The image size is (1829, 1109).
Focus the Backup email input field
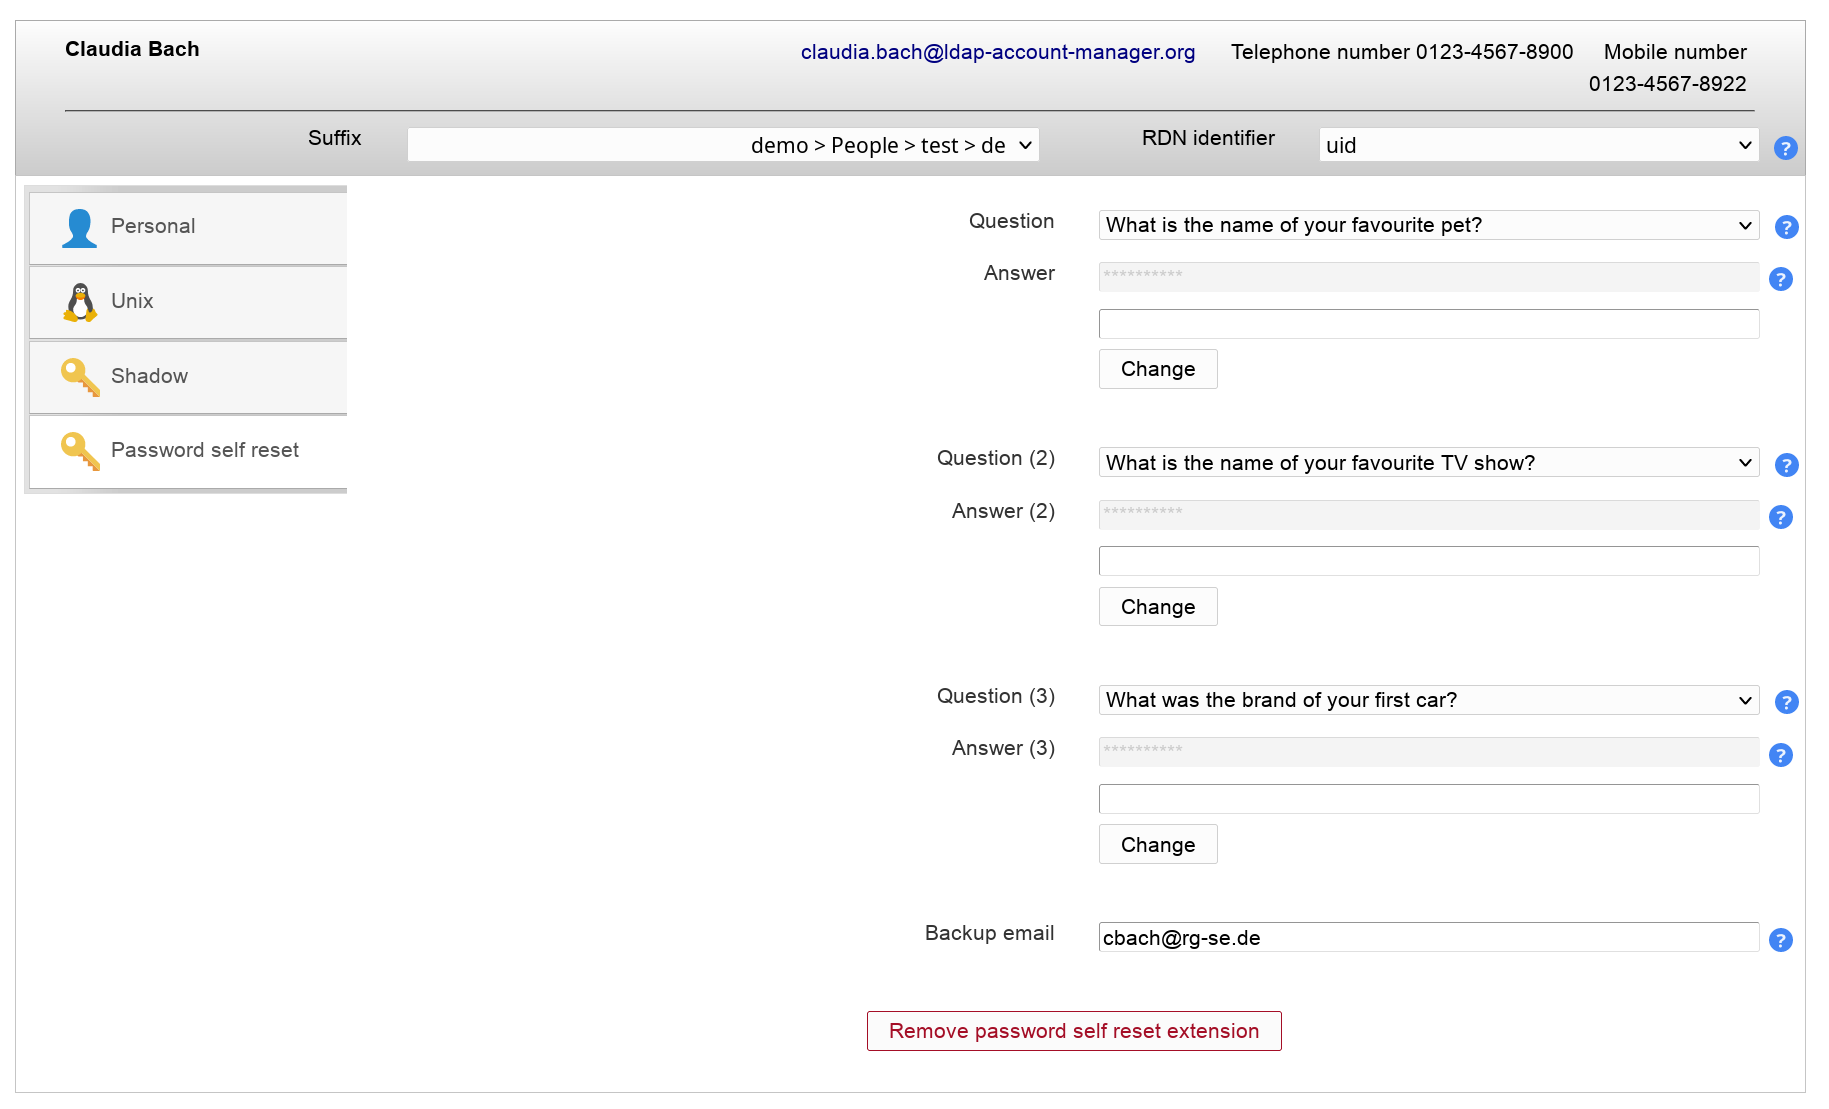click(1428, 938)
